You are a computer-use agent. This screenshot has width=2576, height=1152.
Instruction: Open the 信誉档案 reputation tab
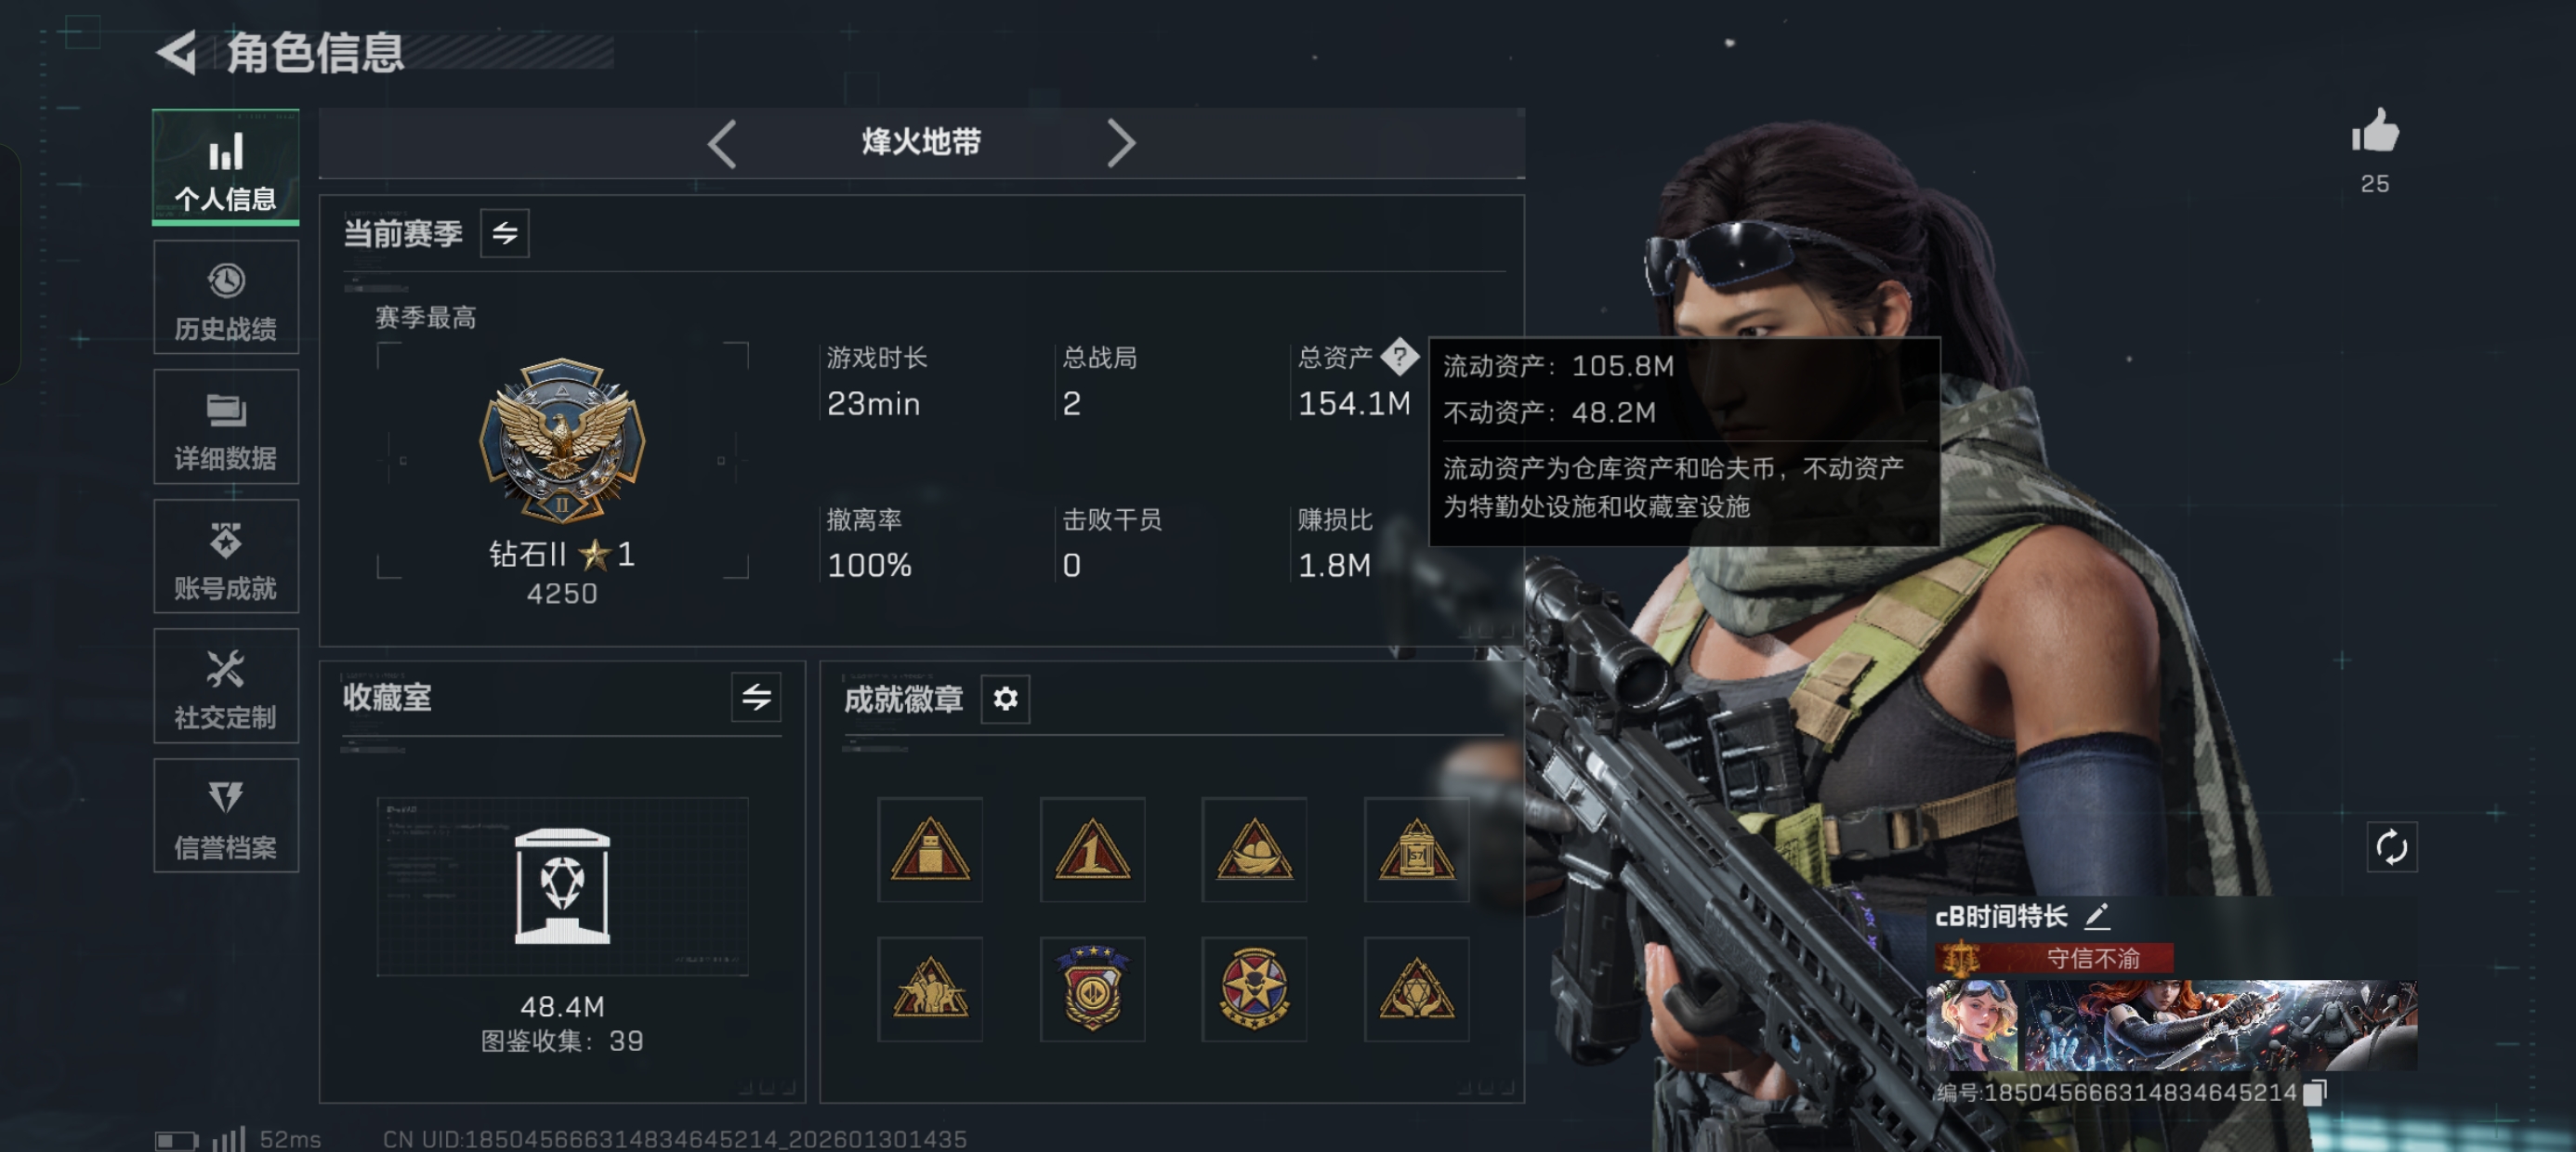click(226, 815)
